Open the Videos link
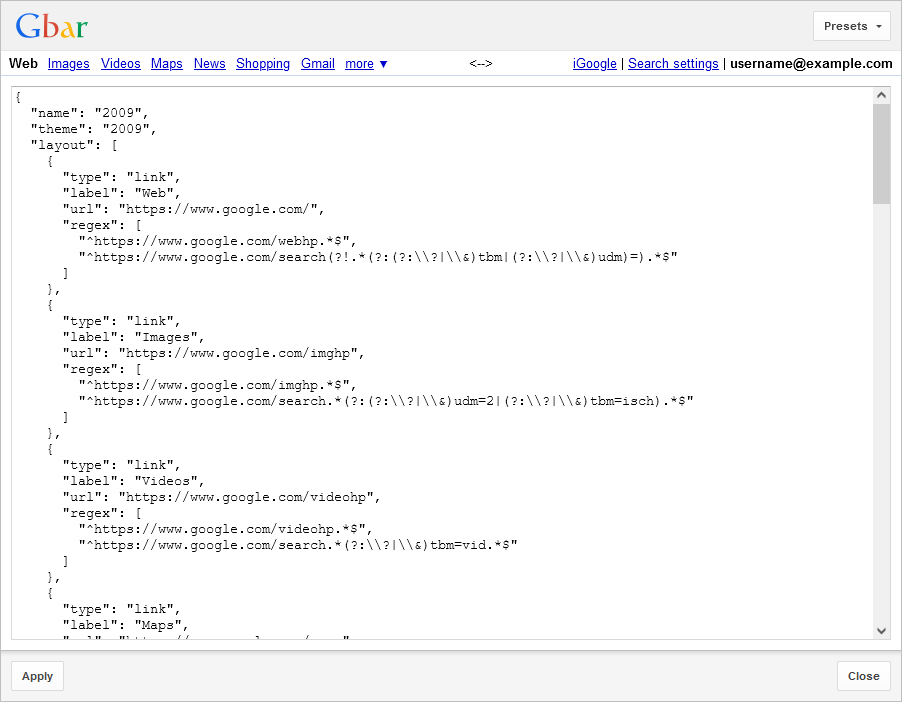Viewport: 902px width, 702px height. pyautogui.click(x=121, y=63)
